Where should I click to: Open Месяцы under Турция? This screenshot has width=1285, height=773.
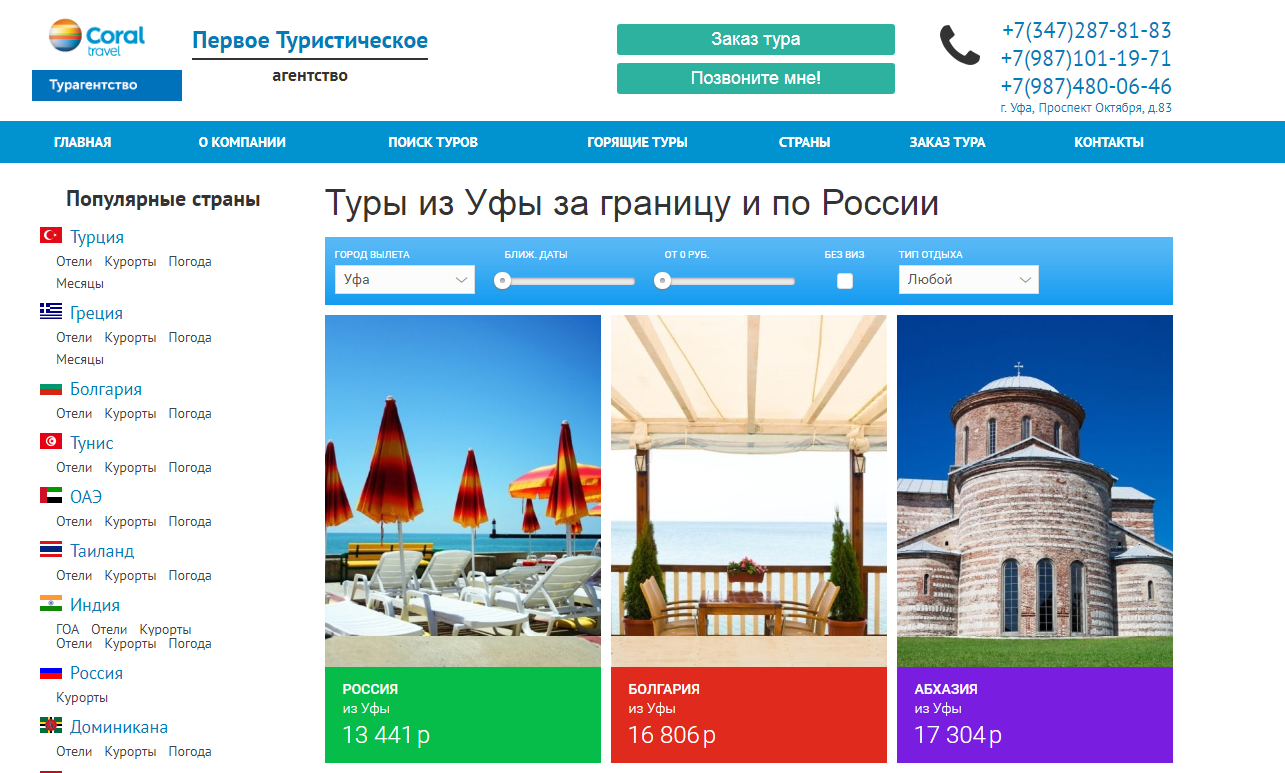point(80,283)
